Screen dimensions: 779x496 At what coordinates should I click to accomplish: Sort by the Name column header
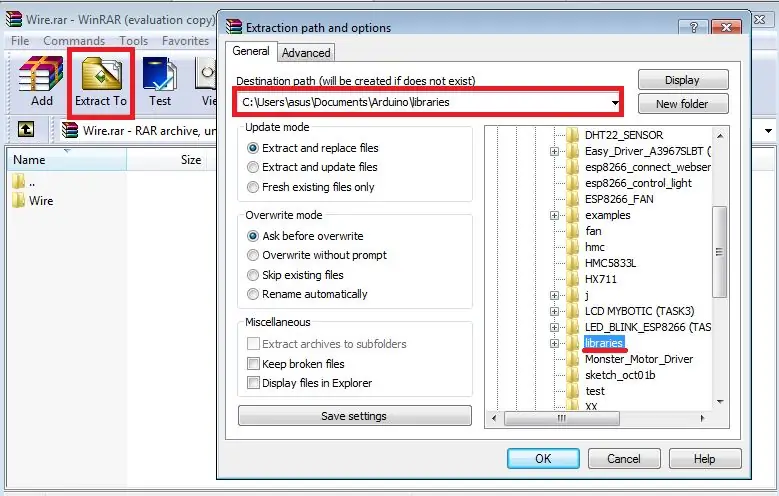pos(67,160)
